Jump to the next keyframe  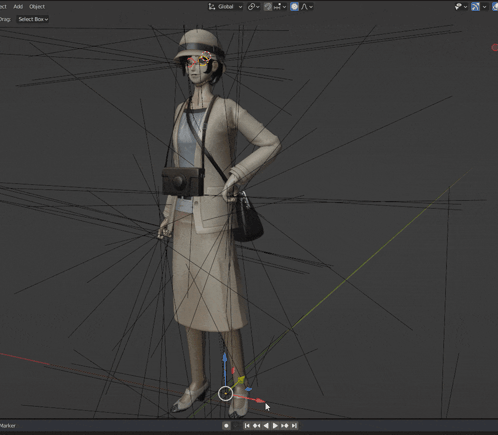click(285, 426)
